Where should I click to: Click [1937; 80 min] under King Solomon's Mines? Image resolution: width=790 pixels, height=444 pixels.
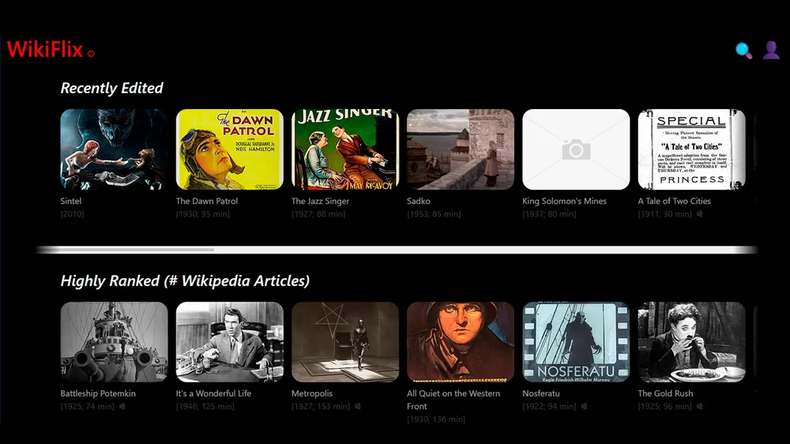[x=549, y=214]
